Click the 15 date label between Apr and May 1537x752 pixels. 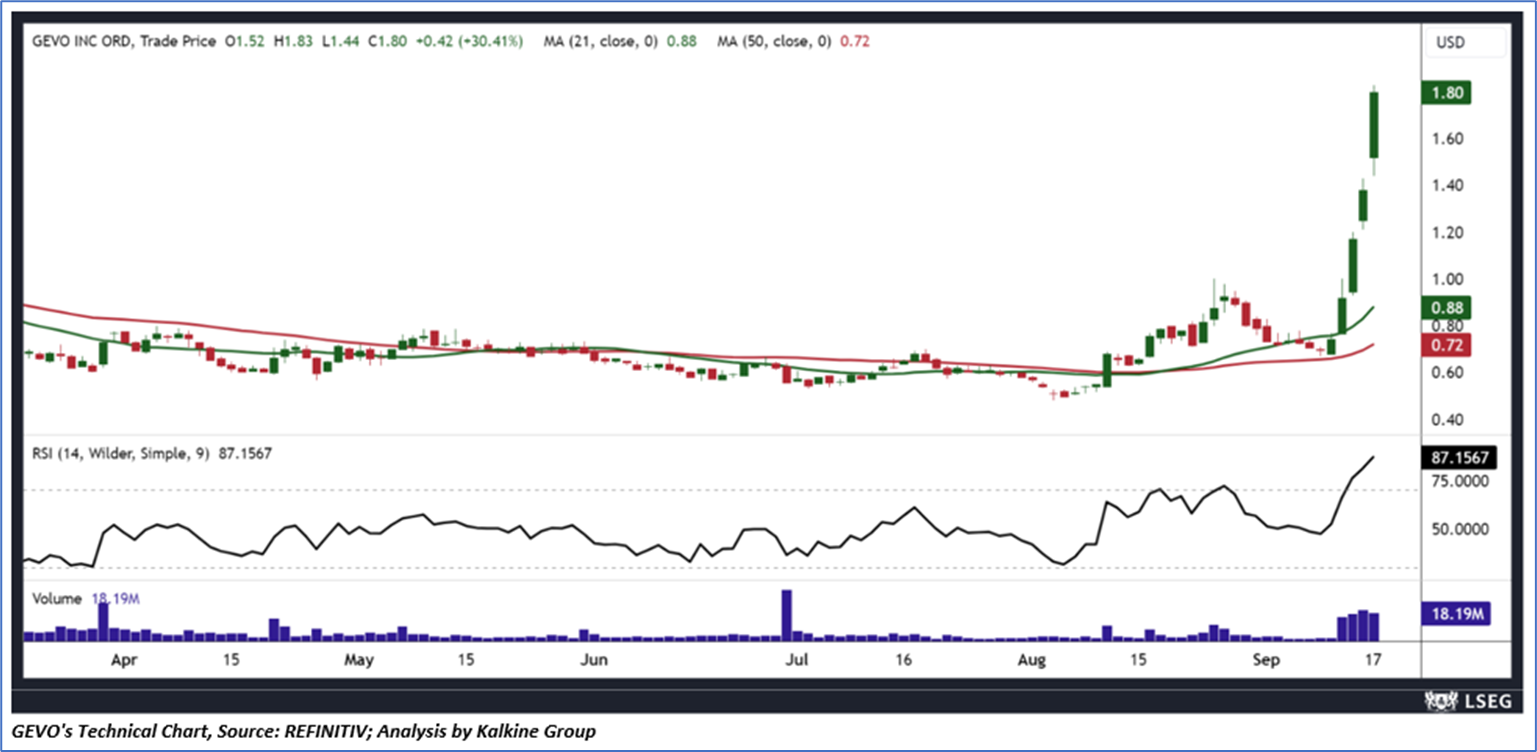[x=231, y=661]
